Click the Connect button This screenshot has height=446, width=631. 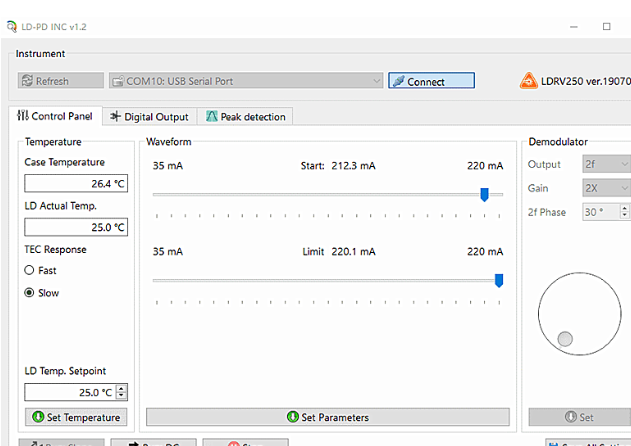coord(431,81)
